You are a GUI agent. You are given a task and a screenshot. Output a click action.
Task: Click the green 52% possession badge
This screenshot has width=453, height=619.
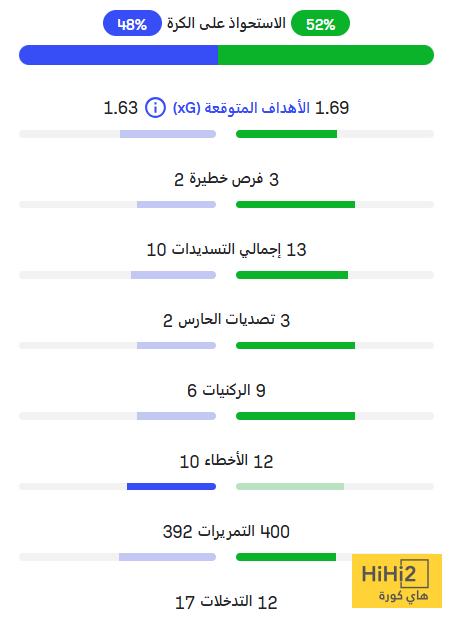[x=320, y=23]
